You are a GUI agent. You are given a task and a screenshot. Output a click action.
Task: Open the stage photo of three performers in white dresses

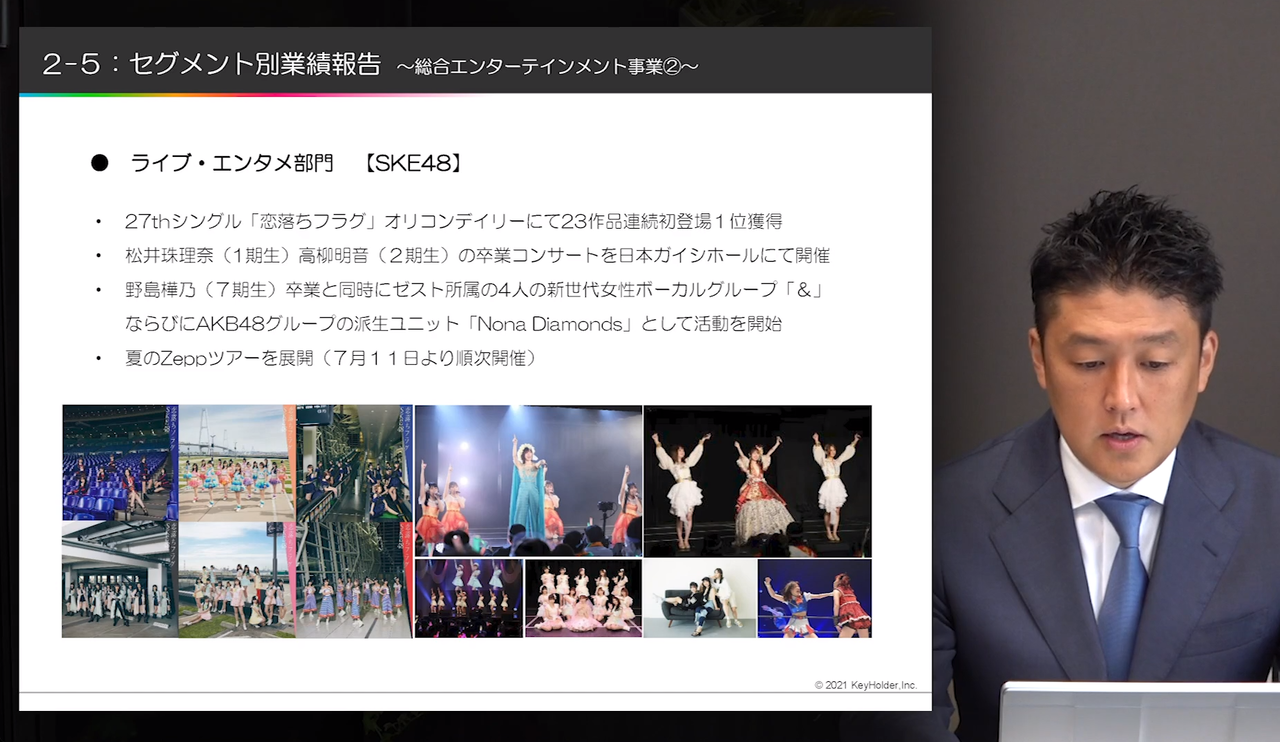[757, 481]
